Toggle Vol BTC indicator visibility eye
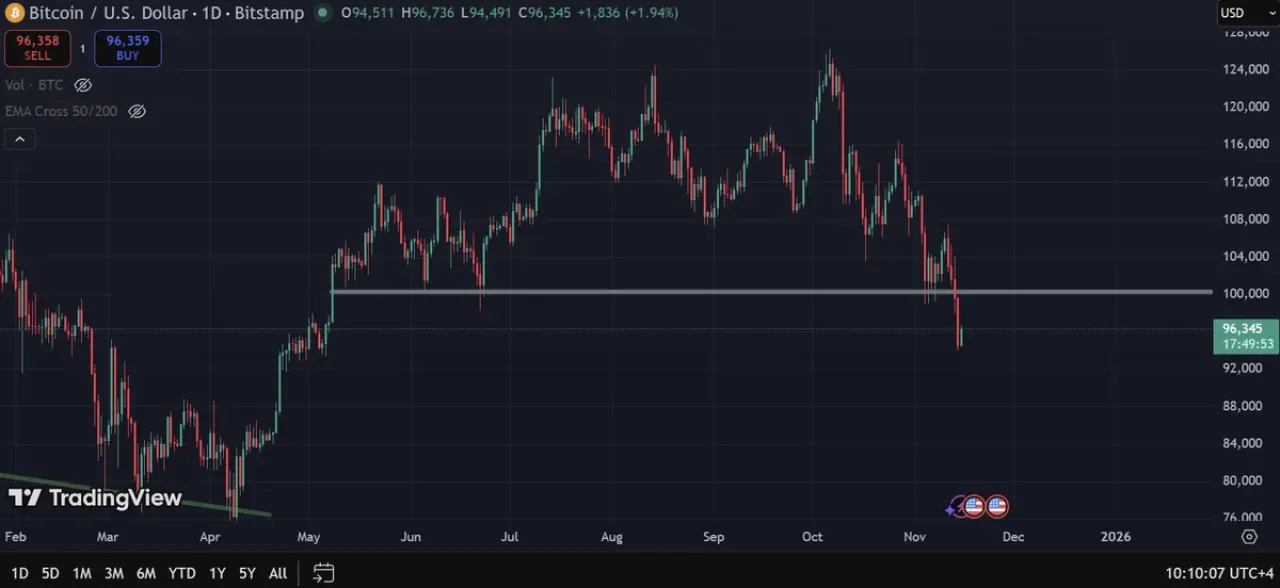This screenshot has width=1280, height=588. pos(83,85)
